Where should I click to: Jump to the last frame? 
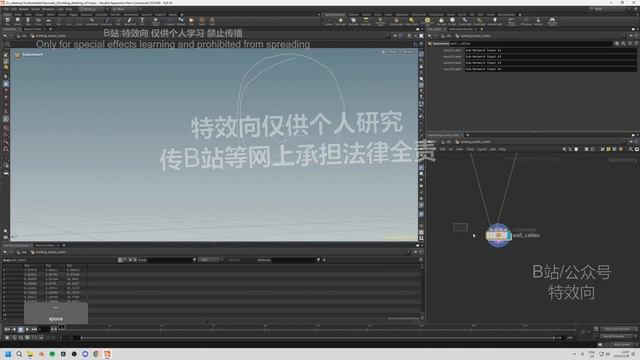pos(34,329)
